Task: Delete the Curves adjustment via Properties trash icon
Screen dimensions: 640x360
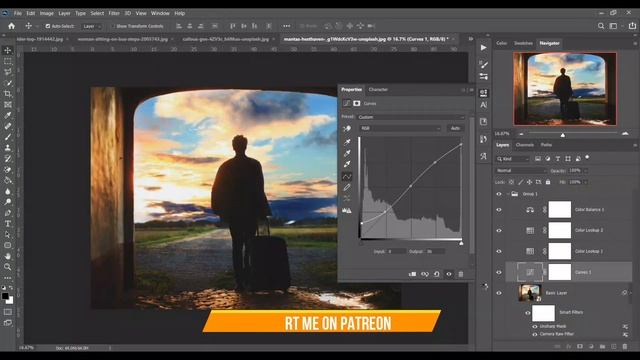Action: tap(461, 274)
